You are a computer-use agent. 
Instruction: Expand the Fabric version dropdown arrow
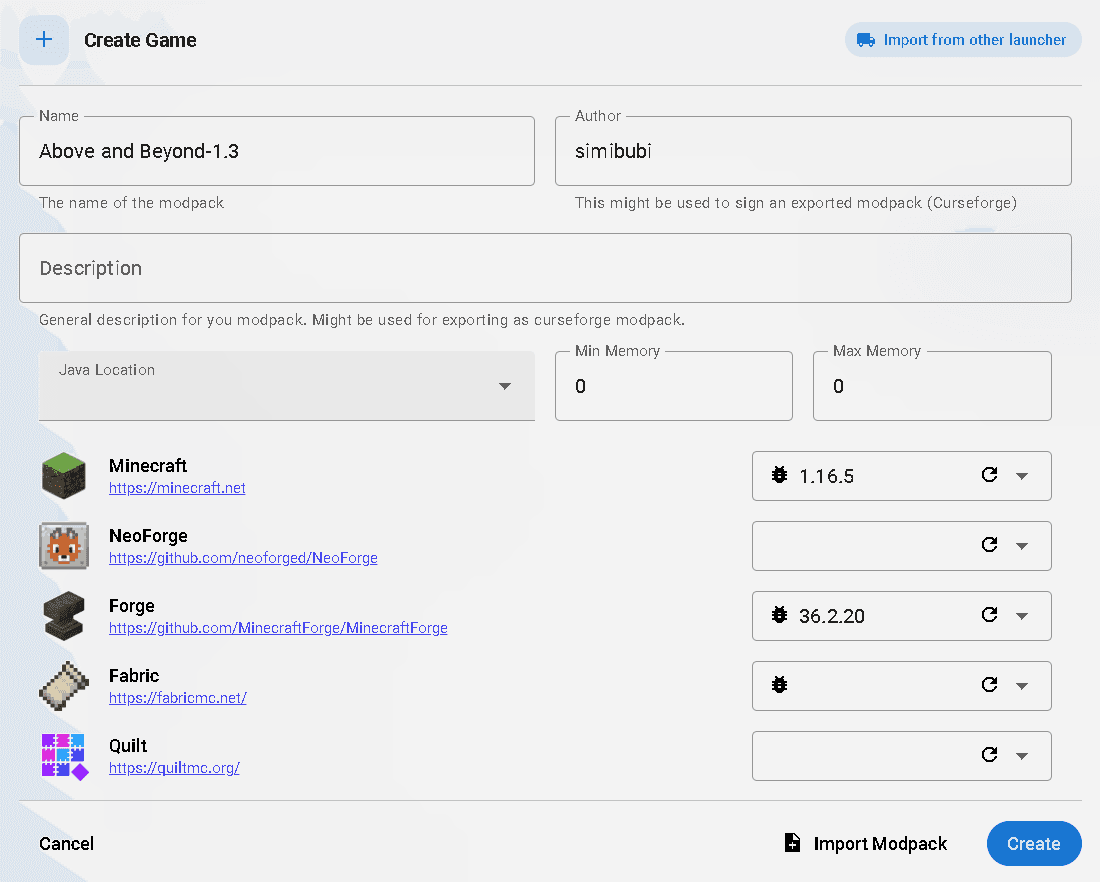pyautogui.click(x=1022, y=686)
